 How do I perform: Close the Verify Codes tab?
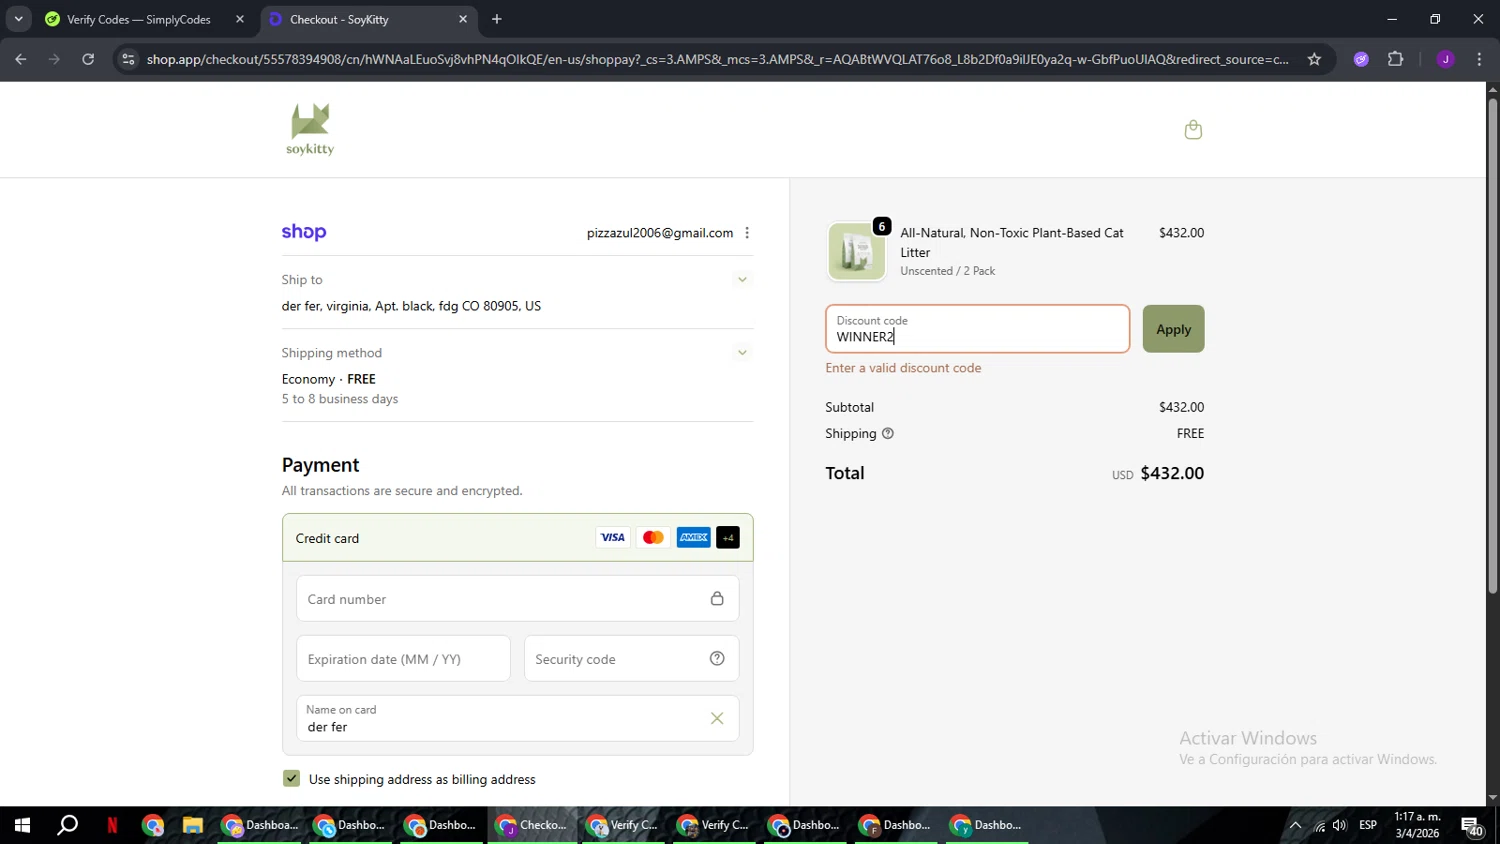coord(239,19)
